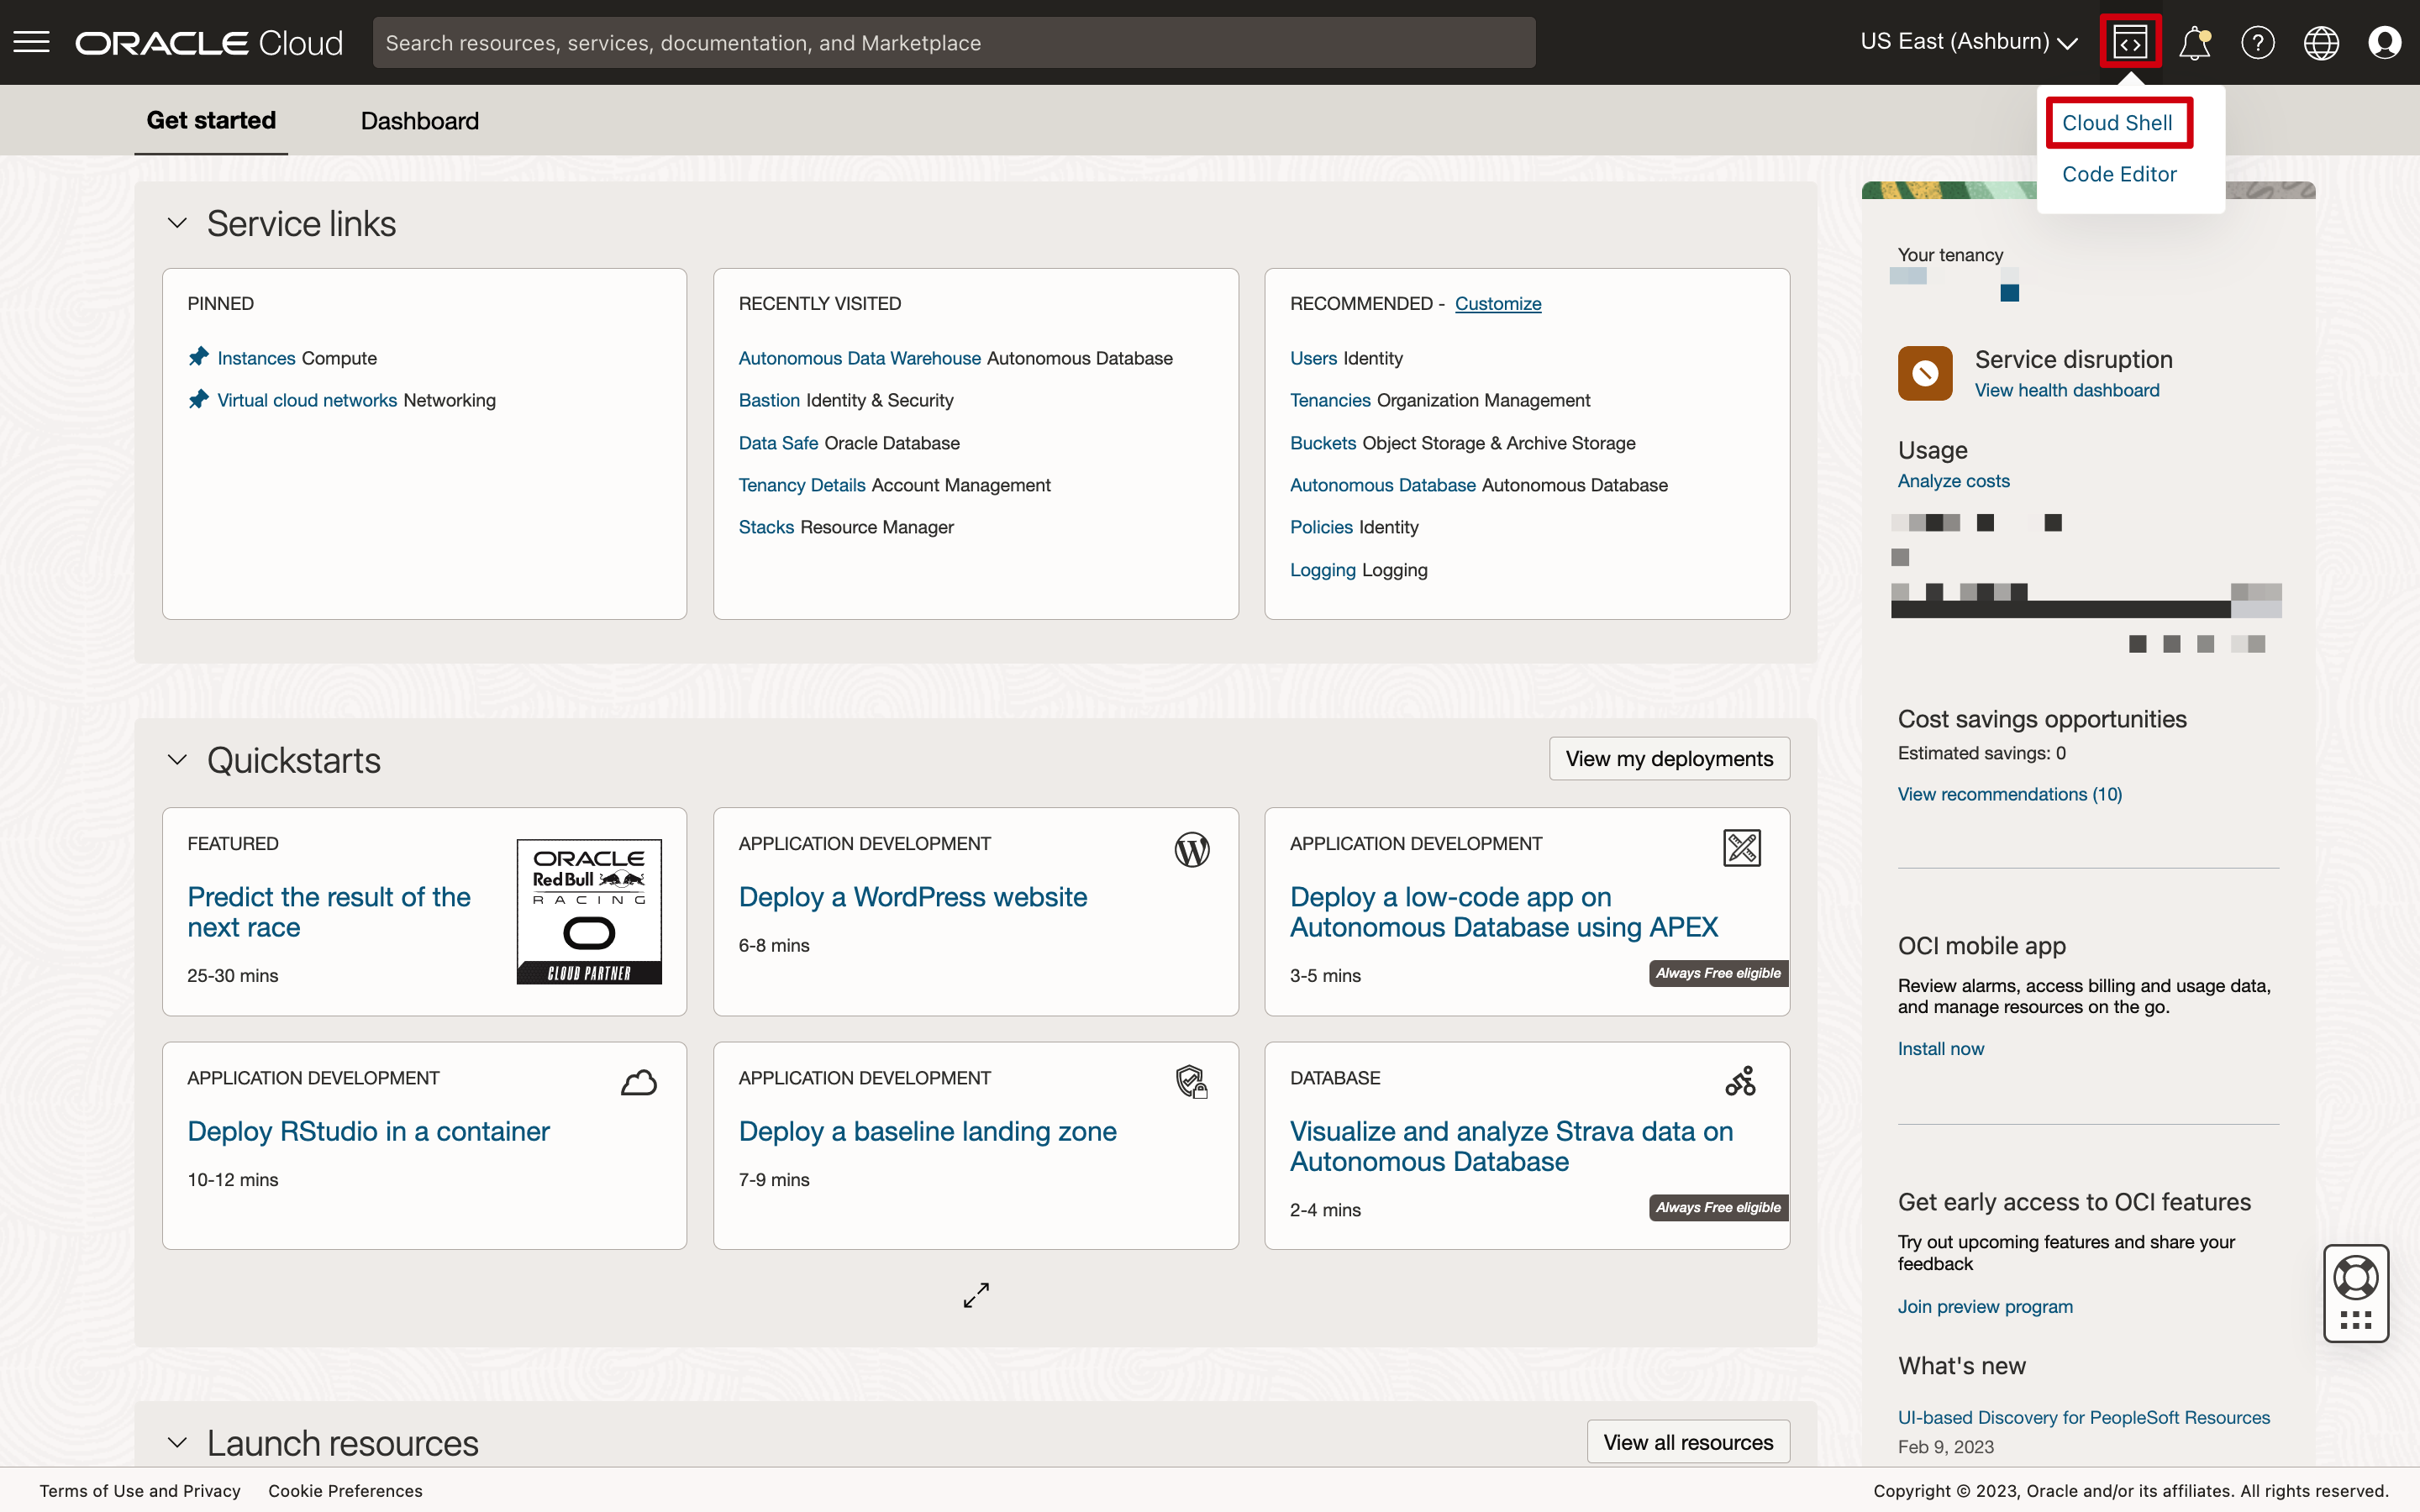The width and height of the screenshot is (2420, 1512).
Task: Select Code Editor from the menu
Action: pos(2119,174)
